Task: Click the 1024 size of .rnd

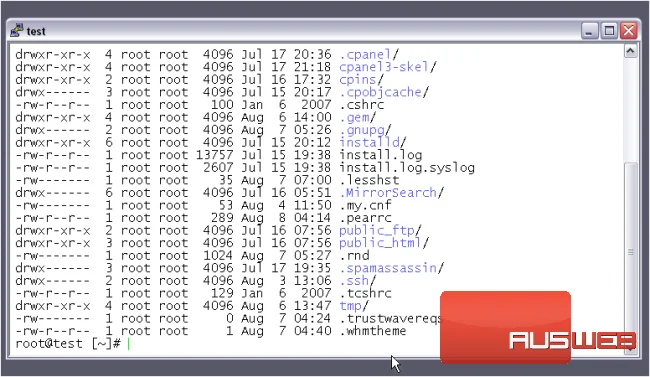Action: 218,255
